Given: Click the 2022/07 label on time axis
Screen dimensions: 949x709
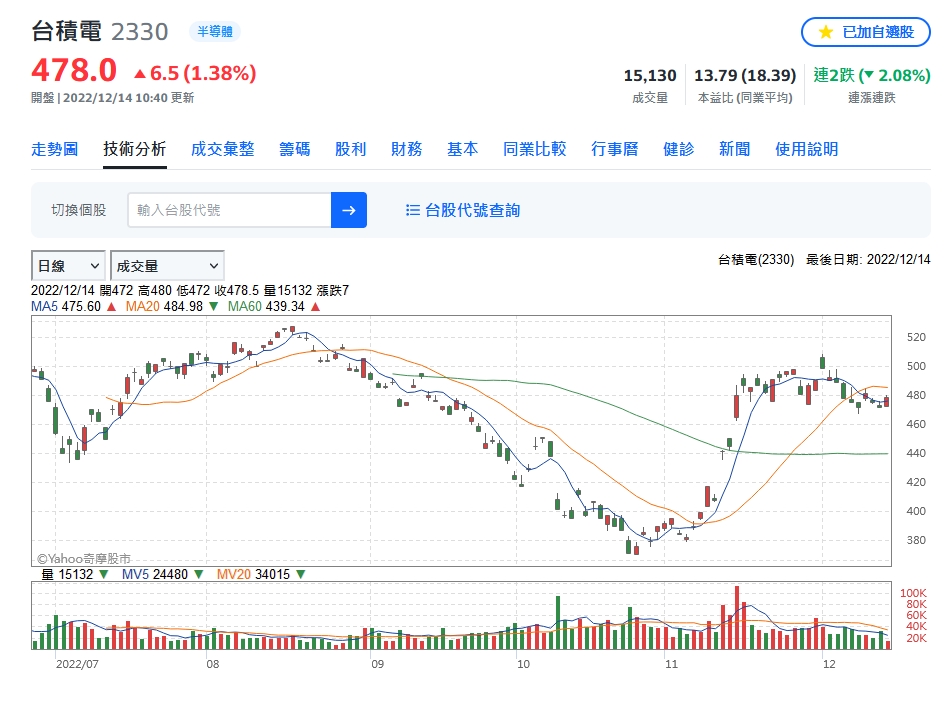Looking at the screenshot, I should [x=77, y=664].
